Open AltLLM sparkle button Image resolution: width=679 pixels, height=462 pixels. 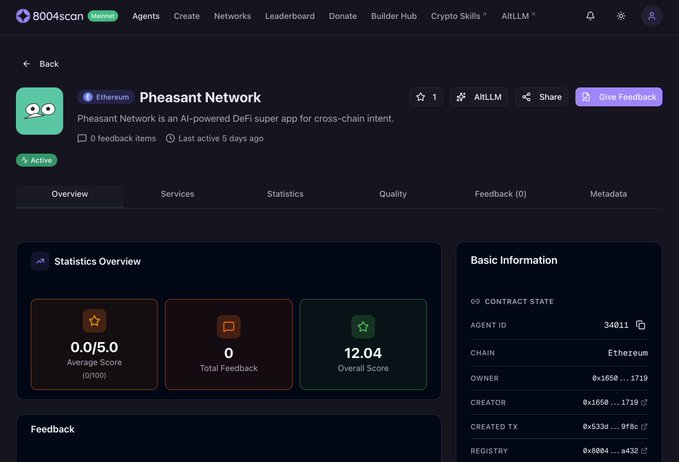coord(479,97)
